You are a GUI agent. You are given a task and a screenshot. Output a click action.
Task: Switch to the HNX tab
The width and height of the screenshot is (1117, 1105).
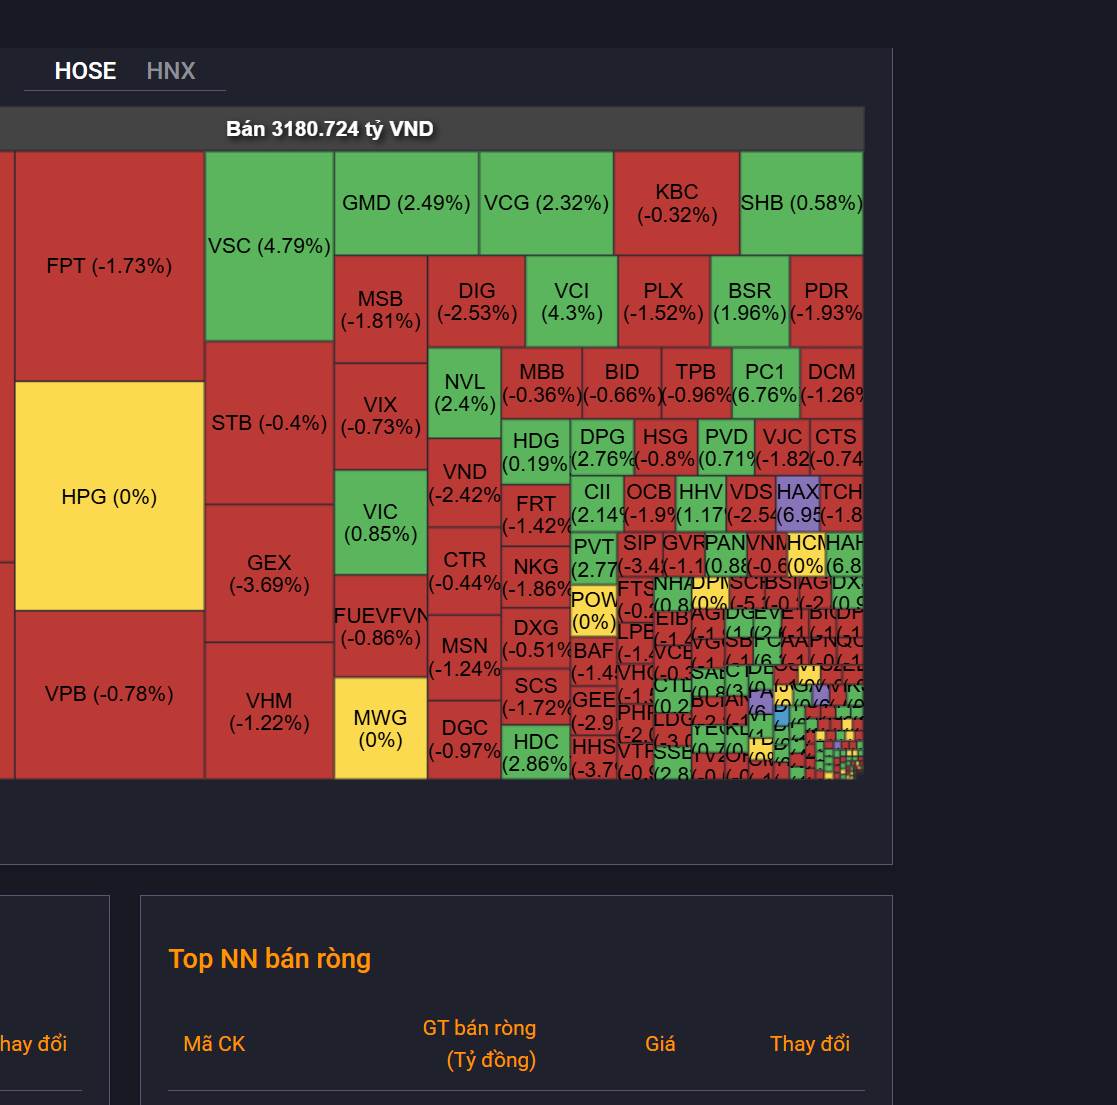[170, 71]
